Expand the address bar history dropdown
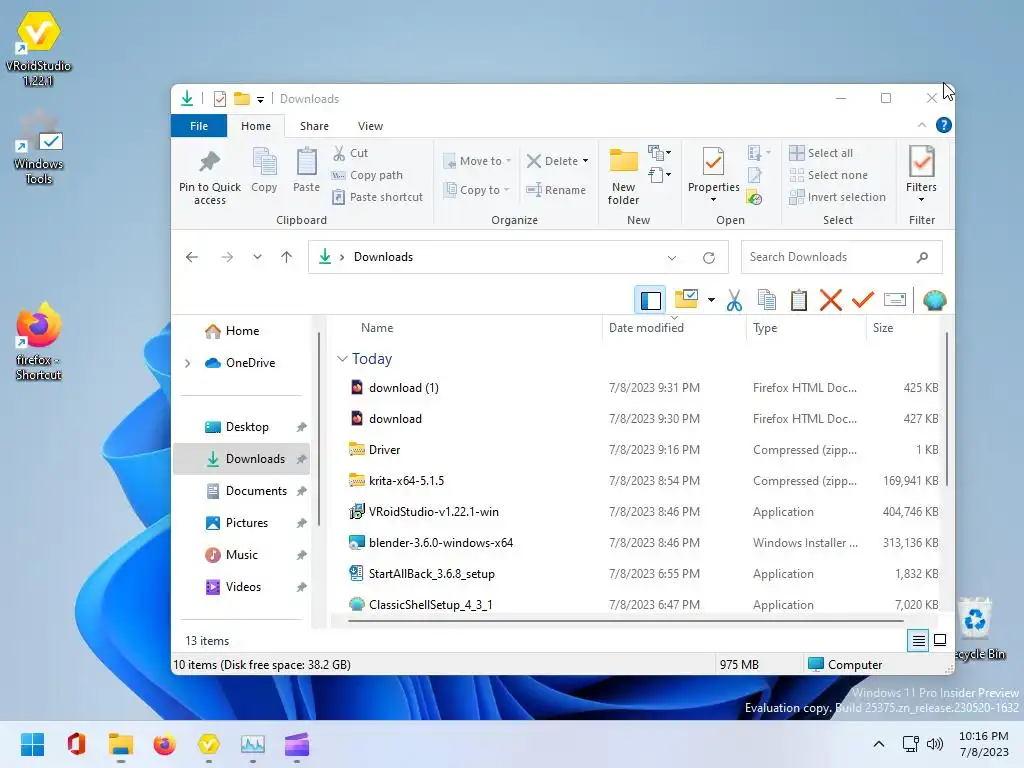The width and height of the screenshot is (1024, 768). (671, 257)
